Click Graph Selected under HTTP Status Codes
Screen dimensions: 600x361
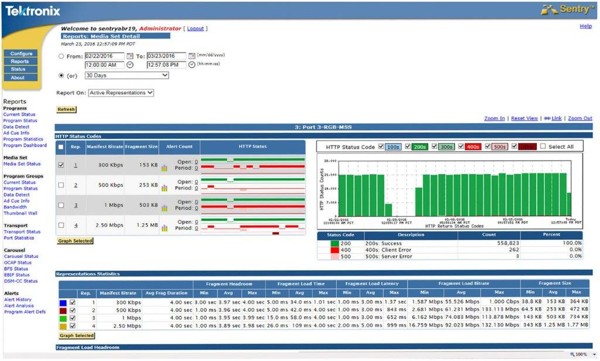tap(75, 241)
